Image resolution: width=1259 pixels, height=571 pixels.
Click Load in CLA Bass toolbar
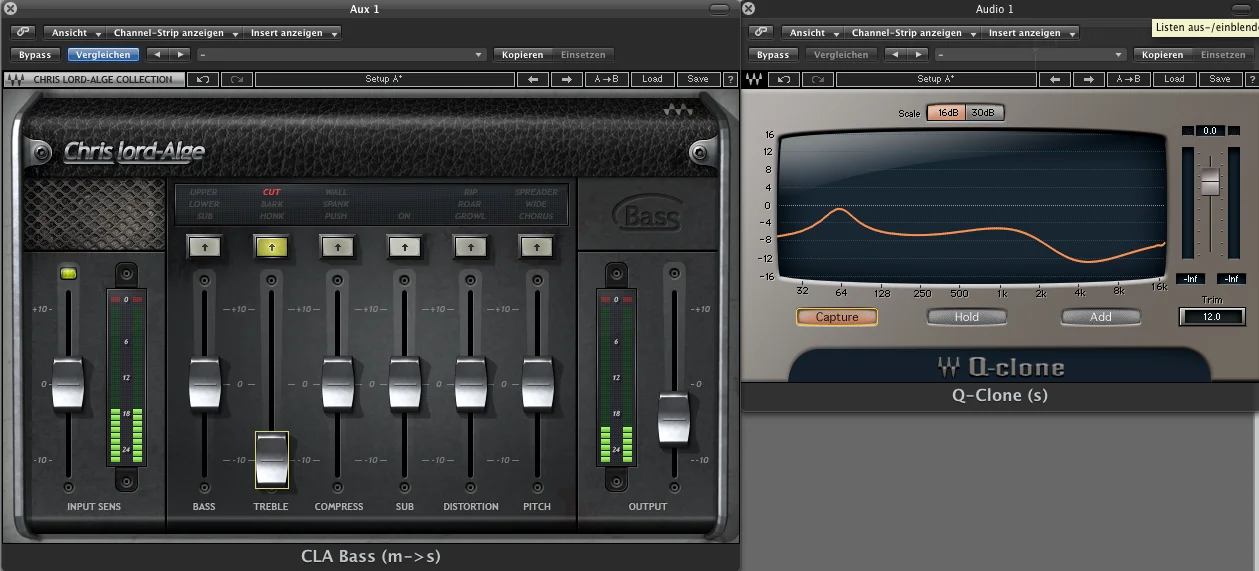point(652,79)
